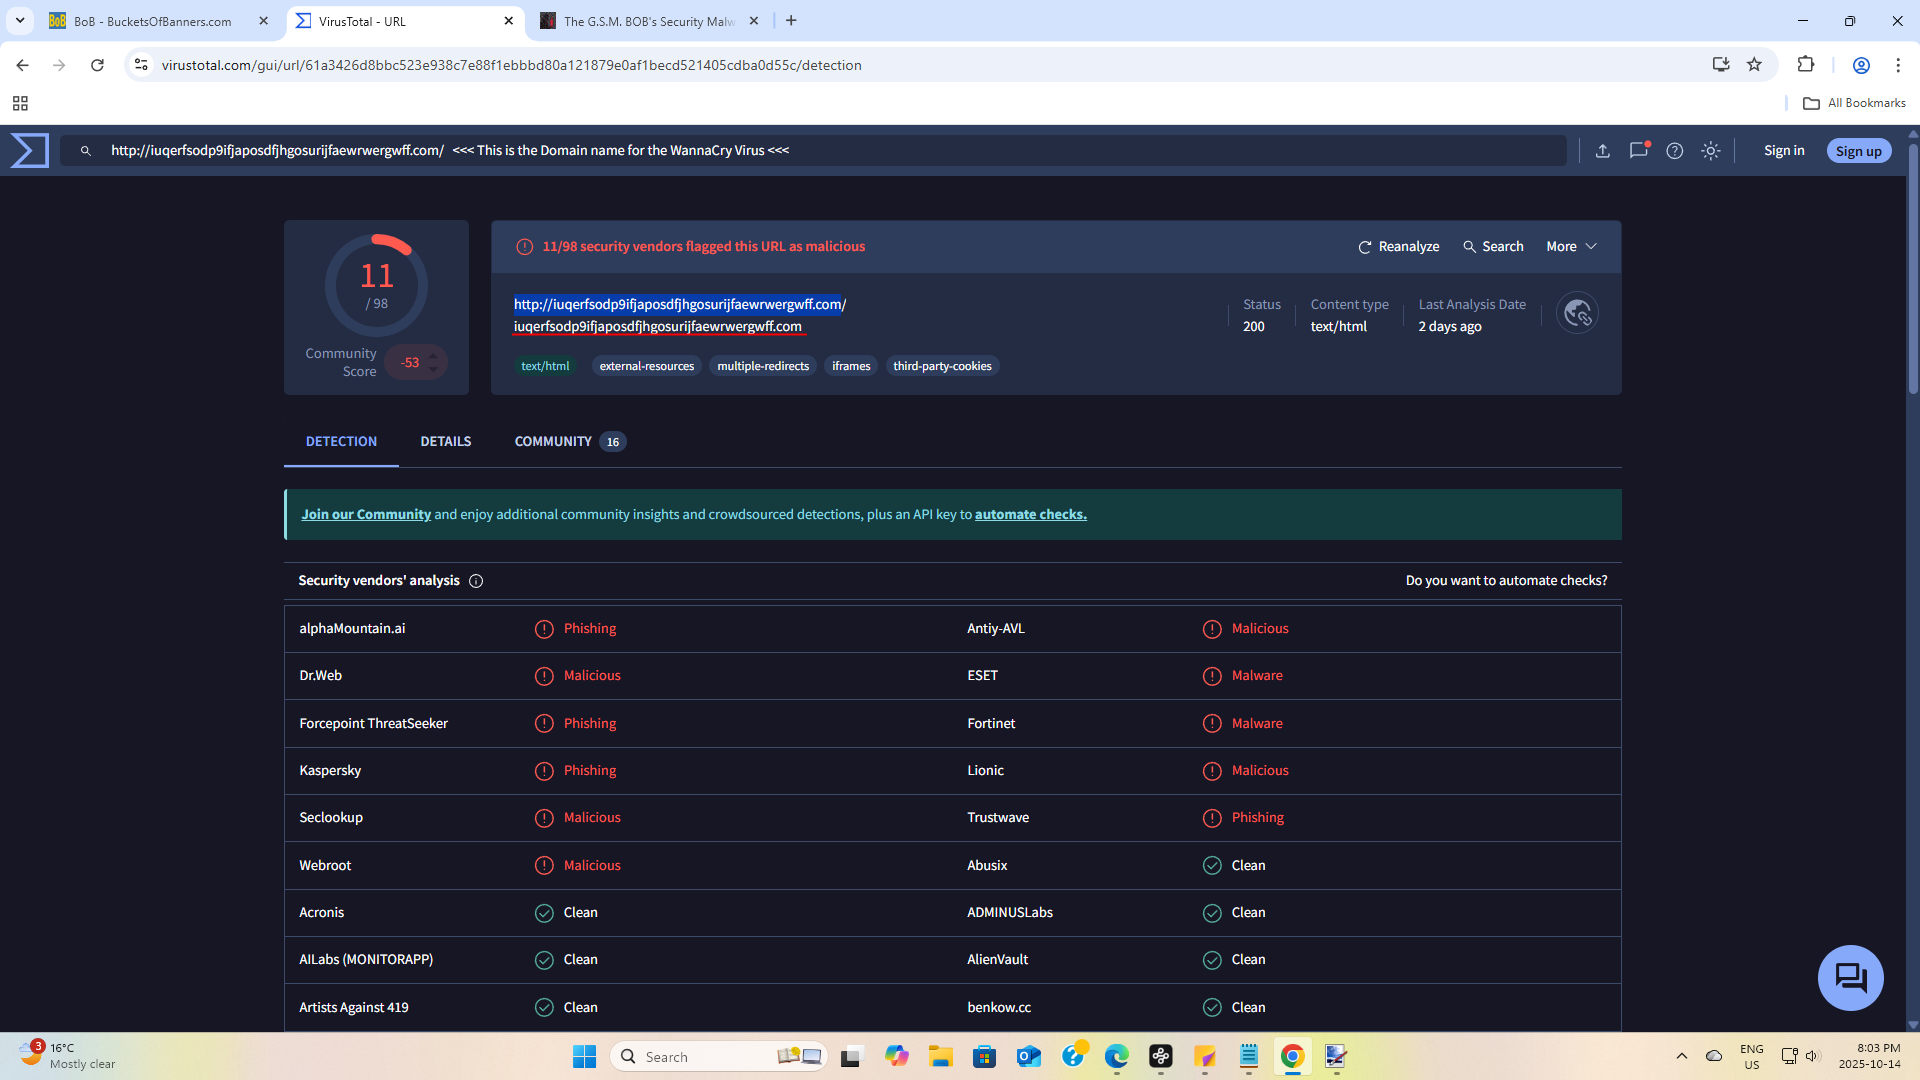Image resolution: width=1920 pixels, height=1080 pixels.
Task: Open the Extensions puzzle icon
Action: pos(1806,65)
